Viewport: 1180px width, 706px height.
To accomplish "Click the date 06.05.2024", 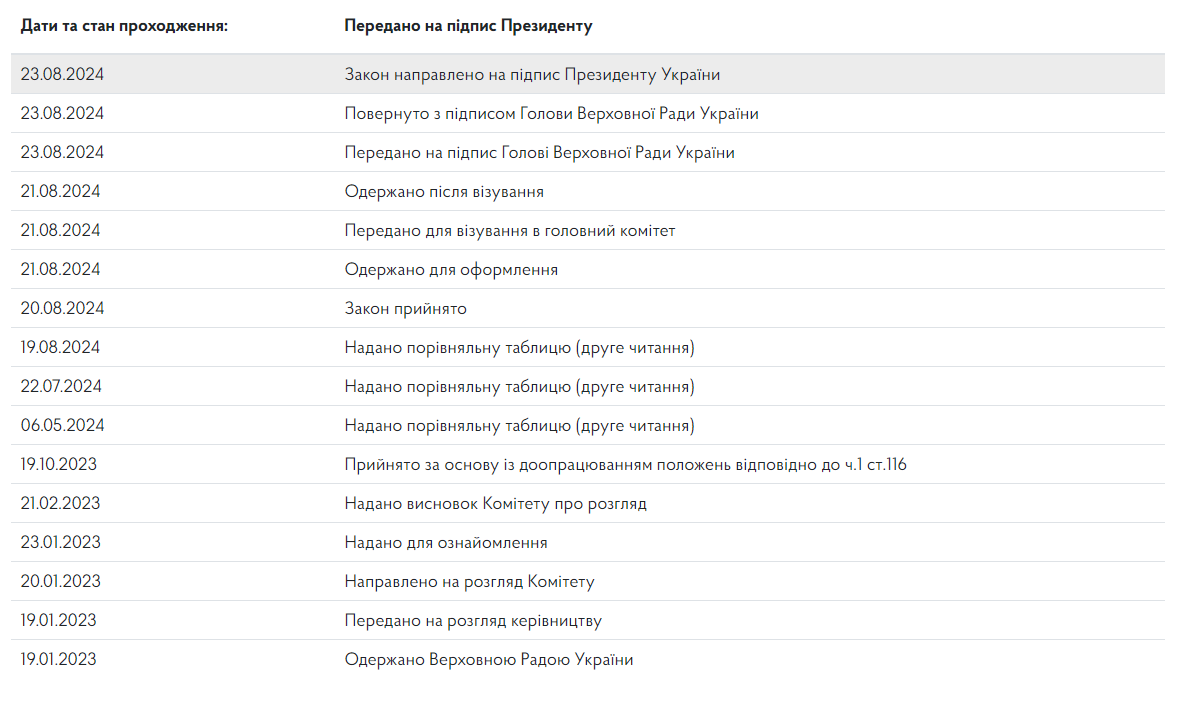I will point(62,426).
